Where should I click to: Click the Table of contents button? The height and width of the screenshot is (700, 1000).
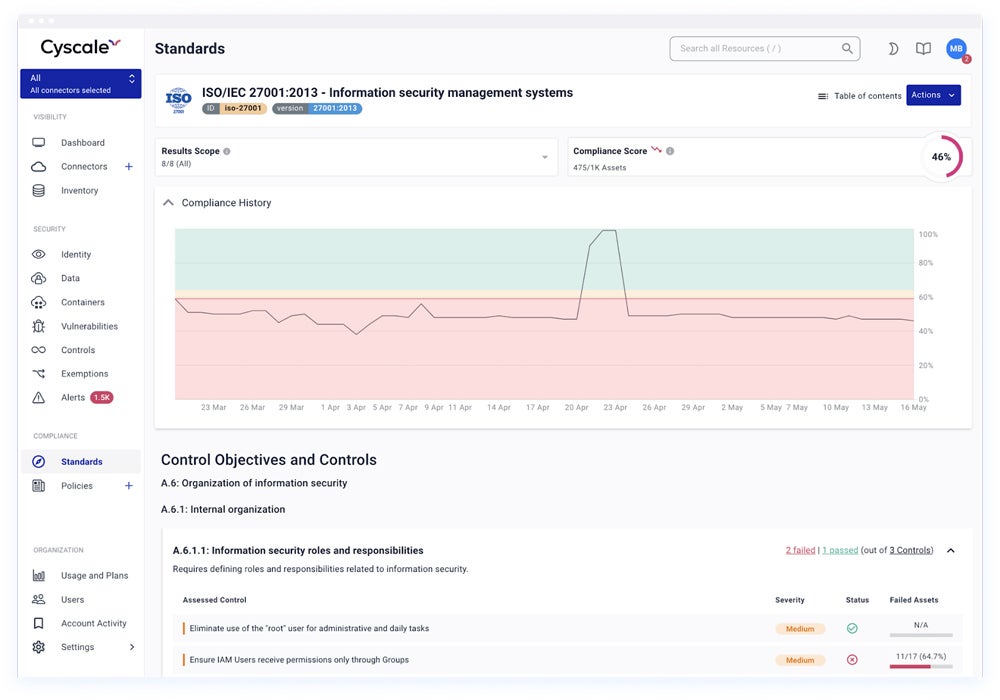pos(859,96)
